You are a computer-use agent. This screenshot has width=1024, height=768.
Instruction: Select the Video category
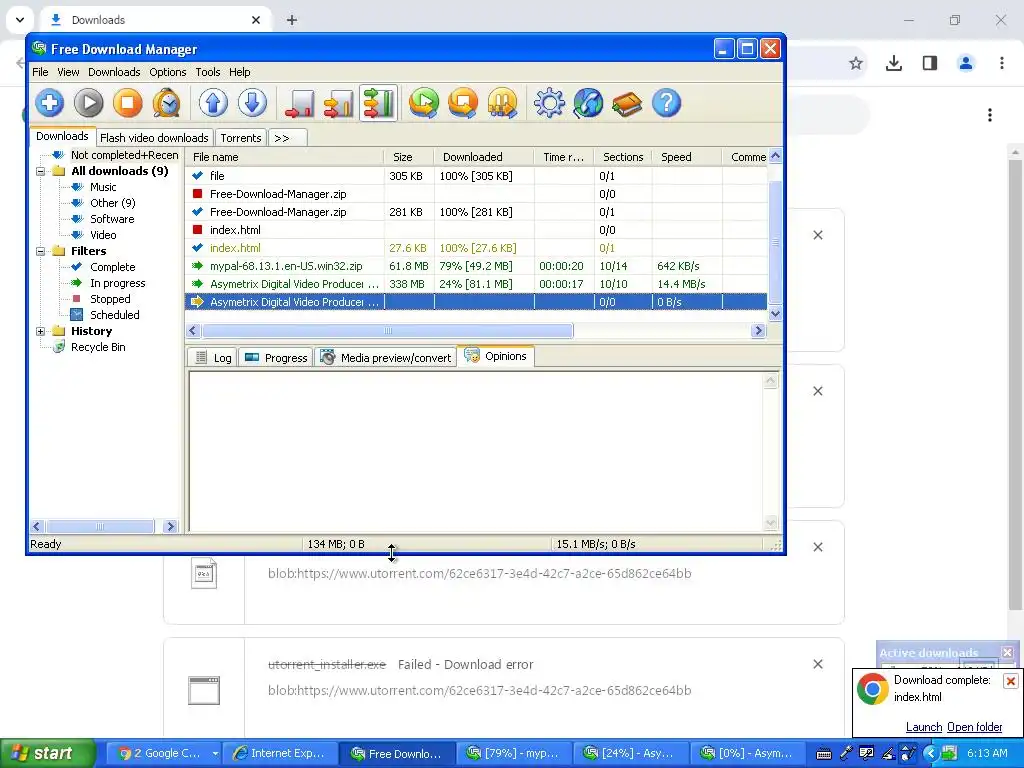[x=103, y=235]
